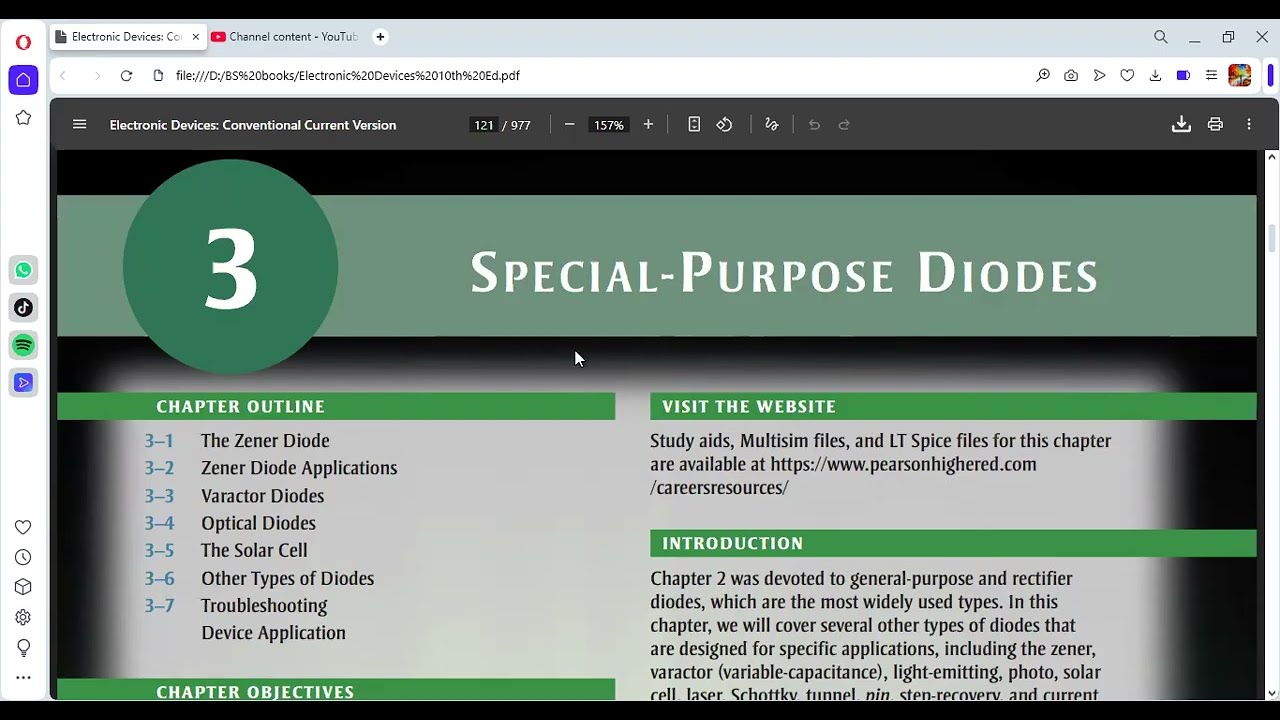
Task: Open Spotify in Opera sidebar
Action: [x=24, y=345]
